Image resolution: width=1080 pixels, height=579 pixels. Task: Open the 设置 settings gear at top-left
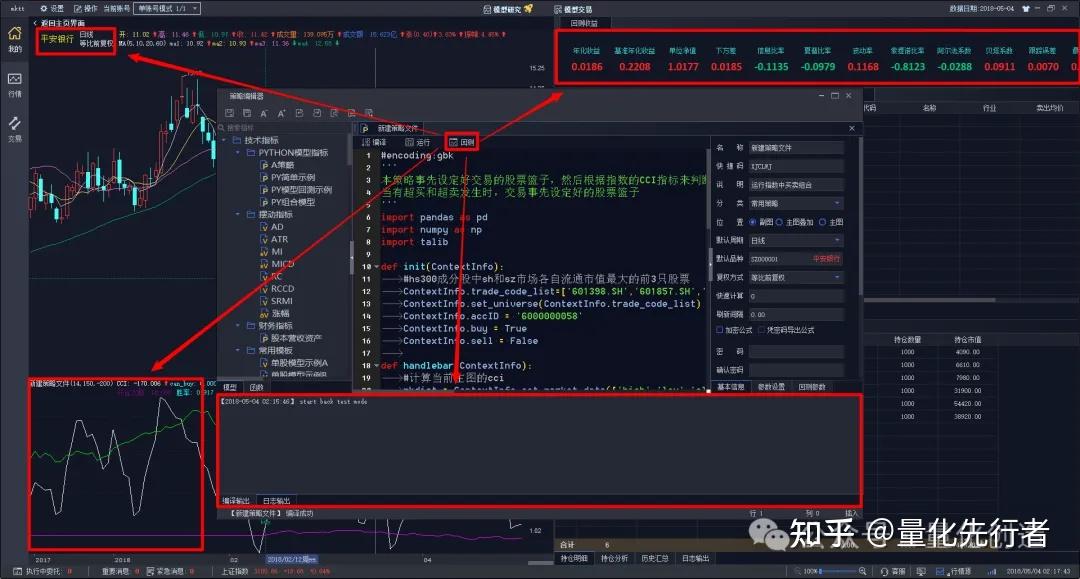click(46, 8)
